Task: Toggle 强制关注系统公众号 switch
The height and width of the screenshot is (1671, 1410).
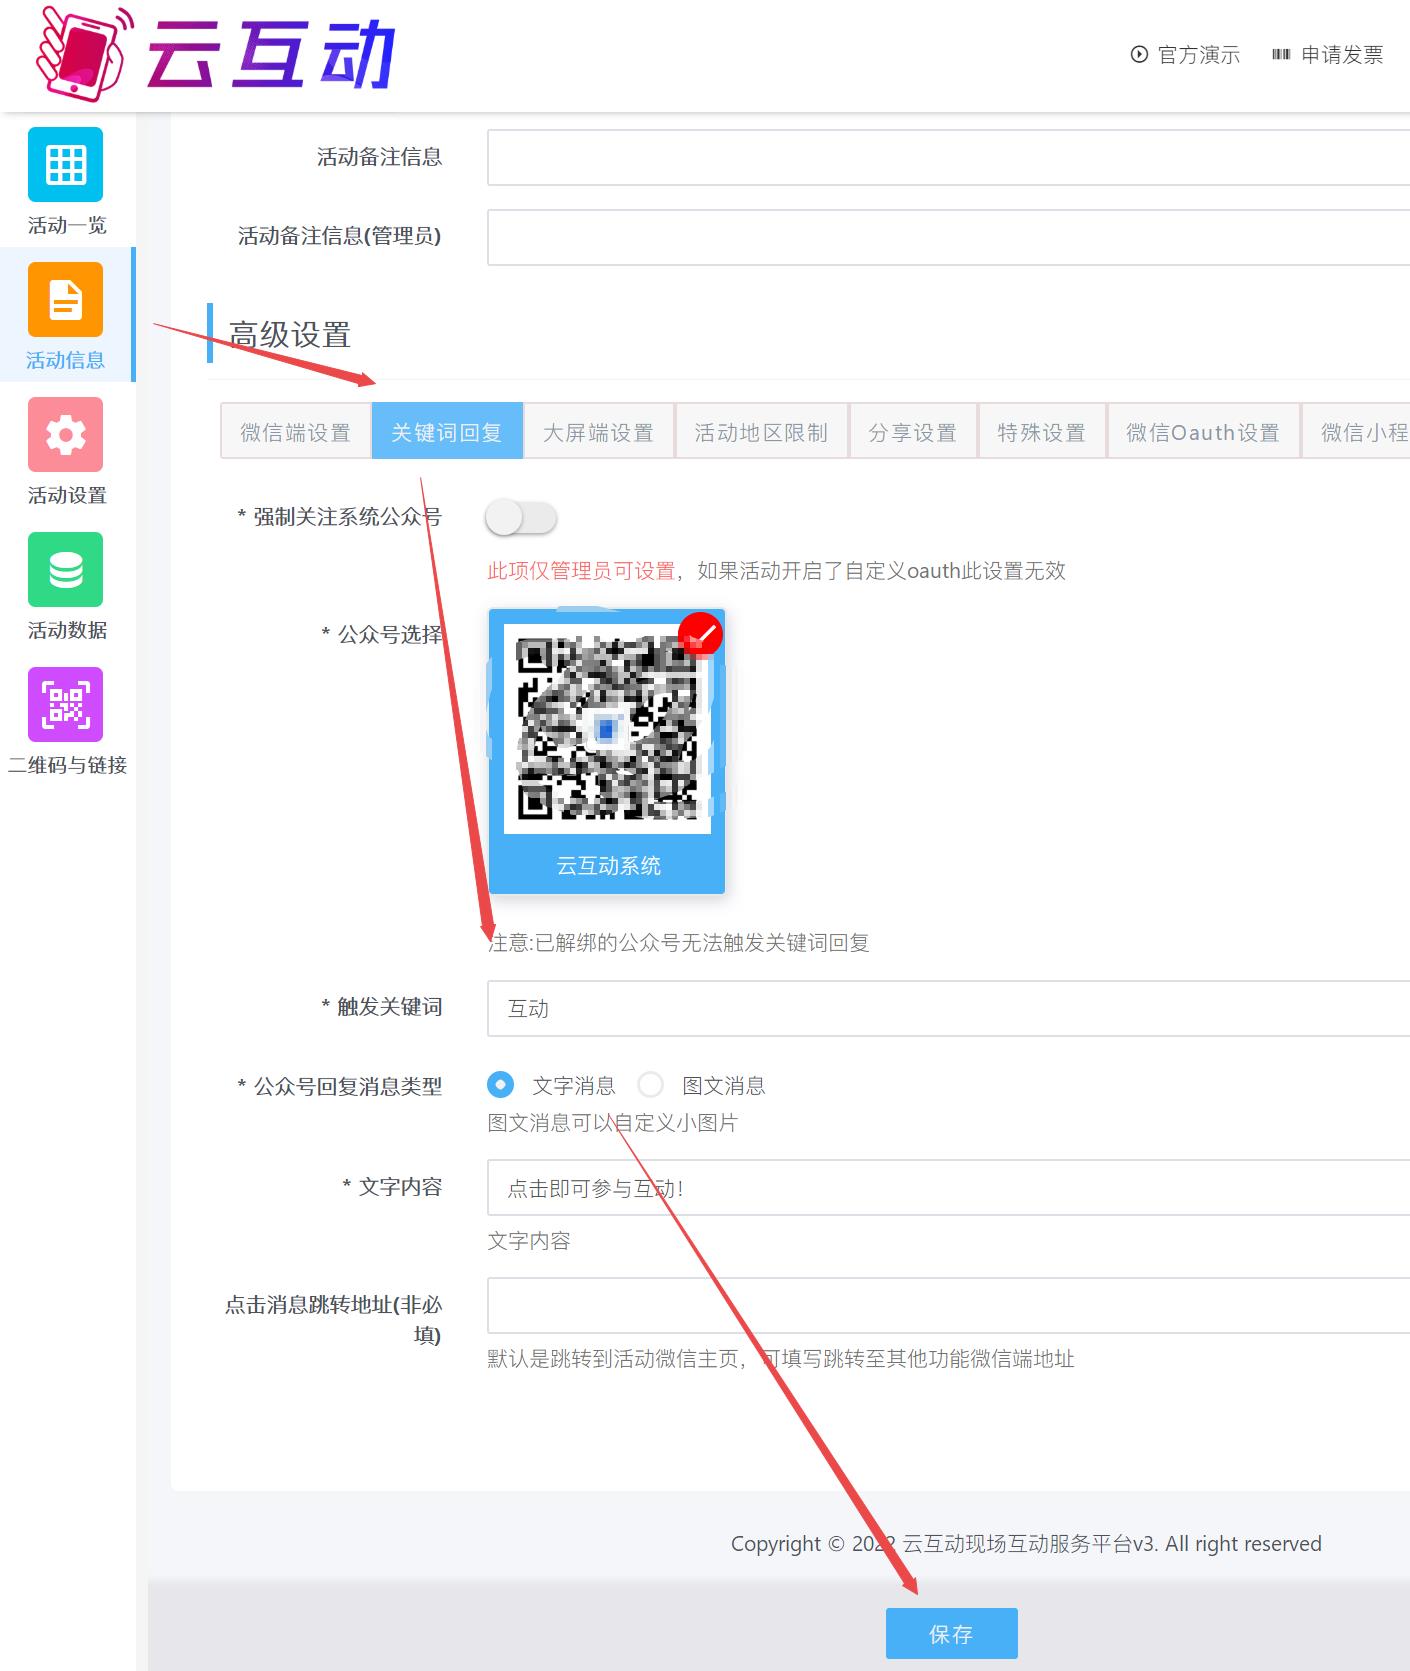Action: [x=521, y=518]
